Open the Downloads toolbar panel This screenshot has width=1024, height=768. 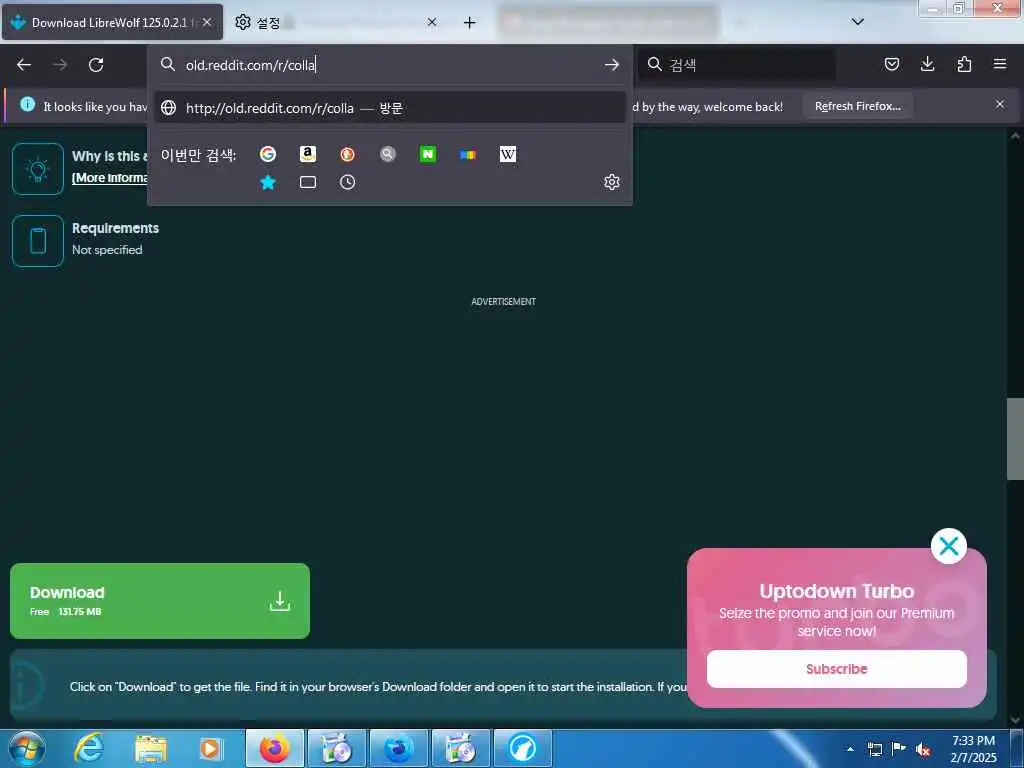927,64
